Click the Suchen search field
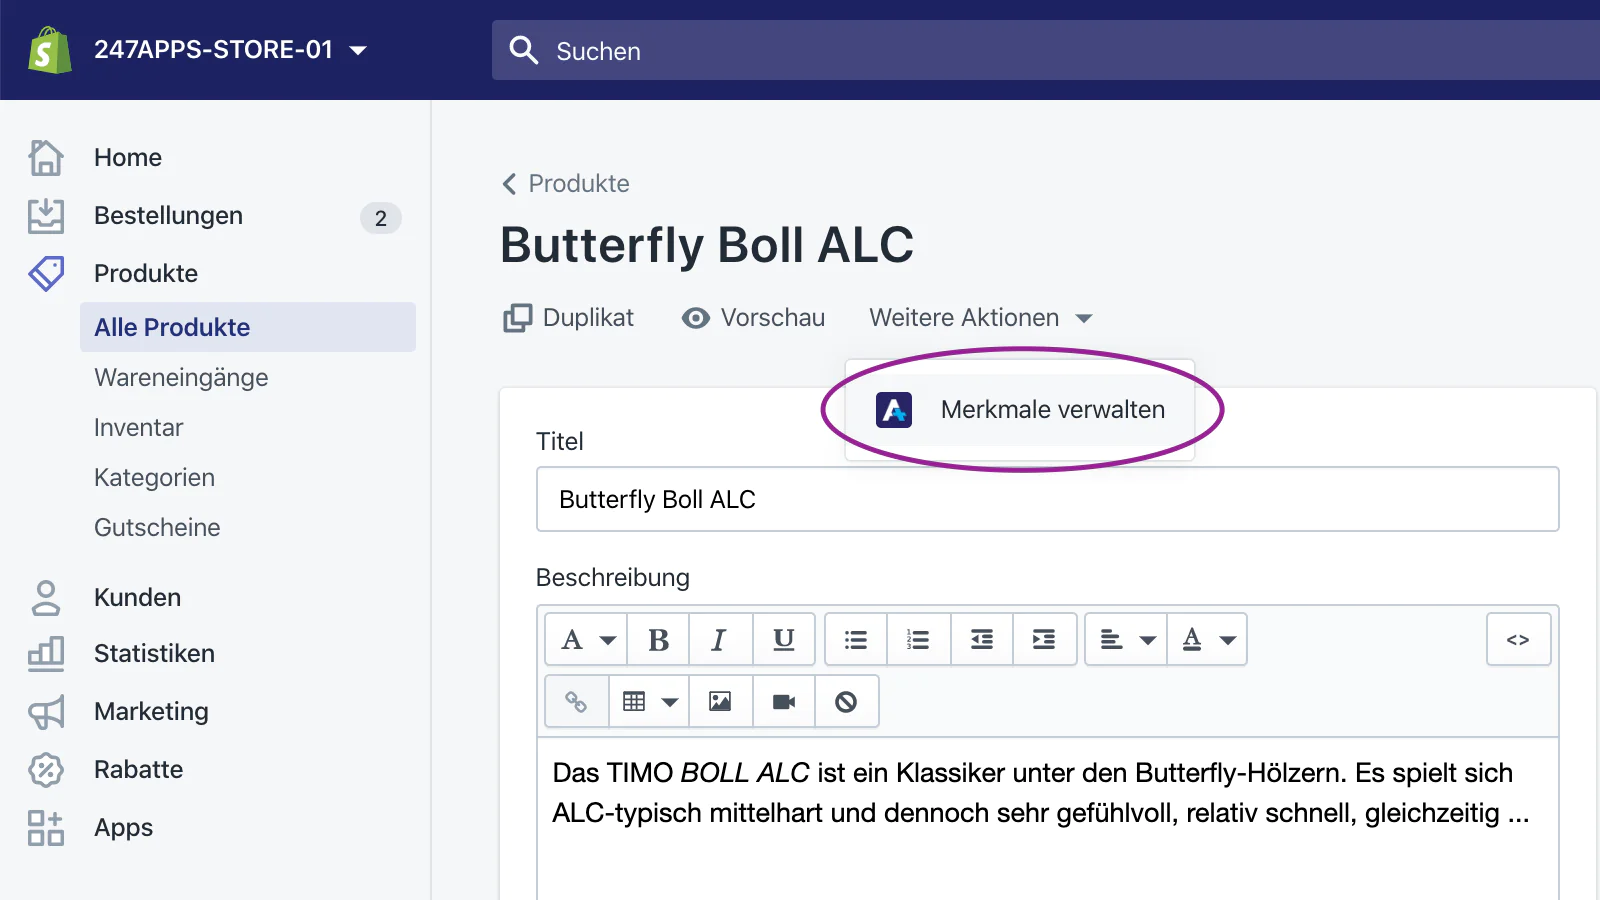The image size is (1600, 900). coord(1046,50)
